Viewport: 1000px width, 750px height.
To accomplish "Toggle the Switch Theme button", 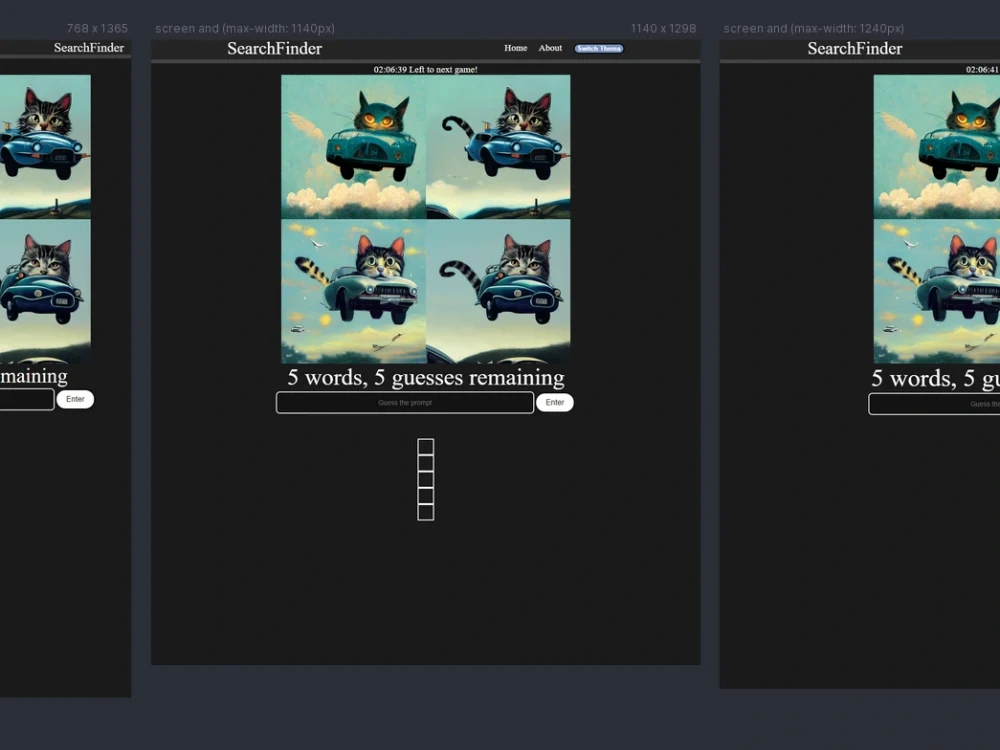I will (x=598, y=48).
